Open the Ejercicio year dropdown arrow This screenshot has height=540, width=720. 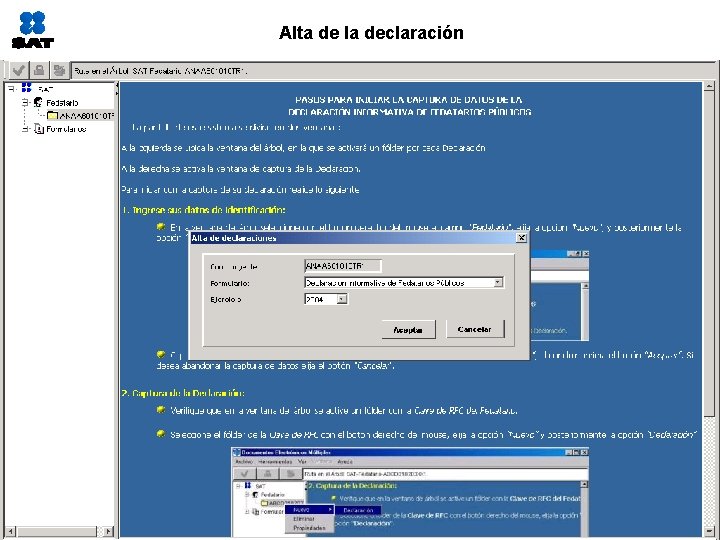(342, 299)
